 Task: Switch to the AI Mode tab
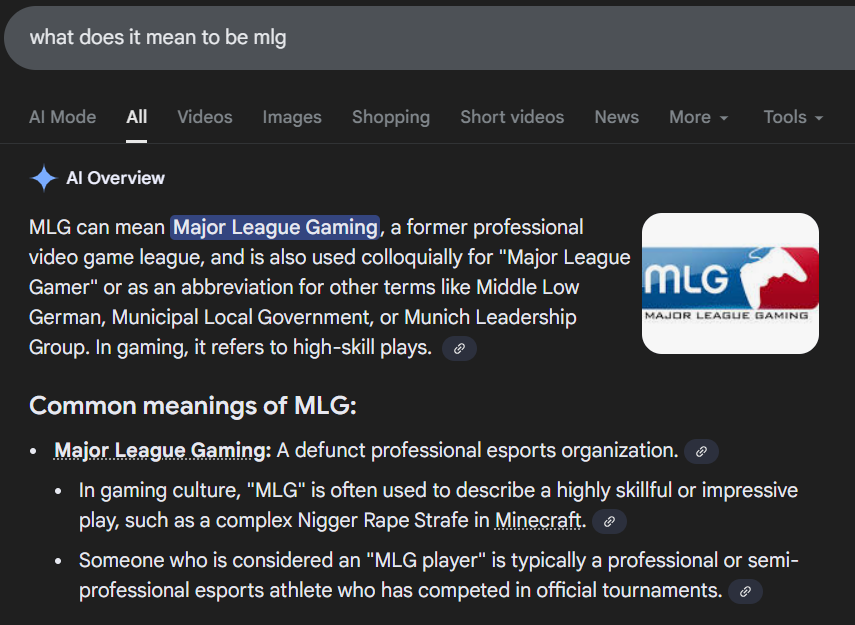(x=63, y=117)
